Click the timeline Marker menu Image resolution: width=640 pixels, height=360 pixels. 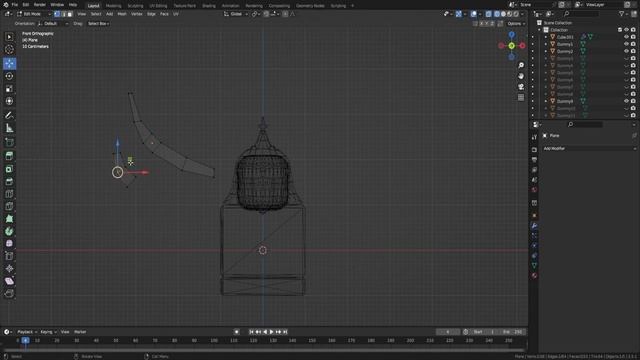(x=80, y=332)
